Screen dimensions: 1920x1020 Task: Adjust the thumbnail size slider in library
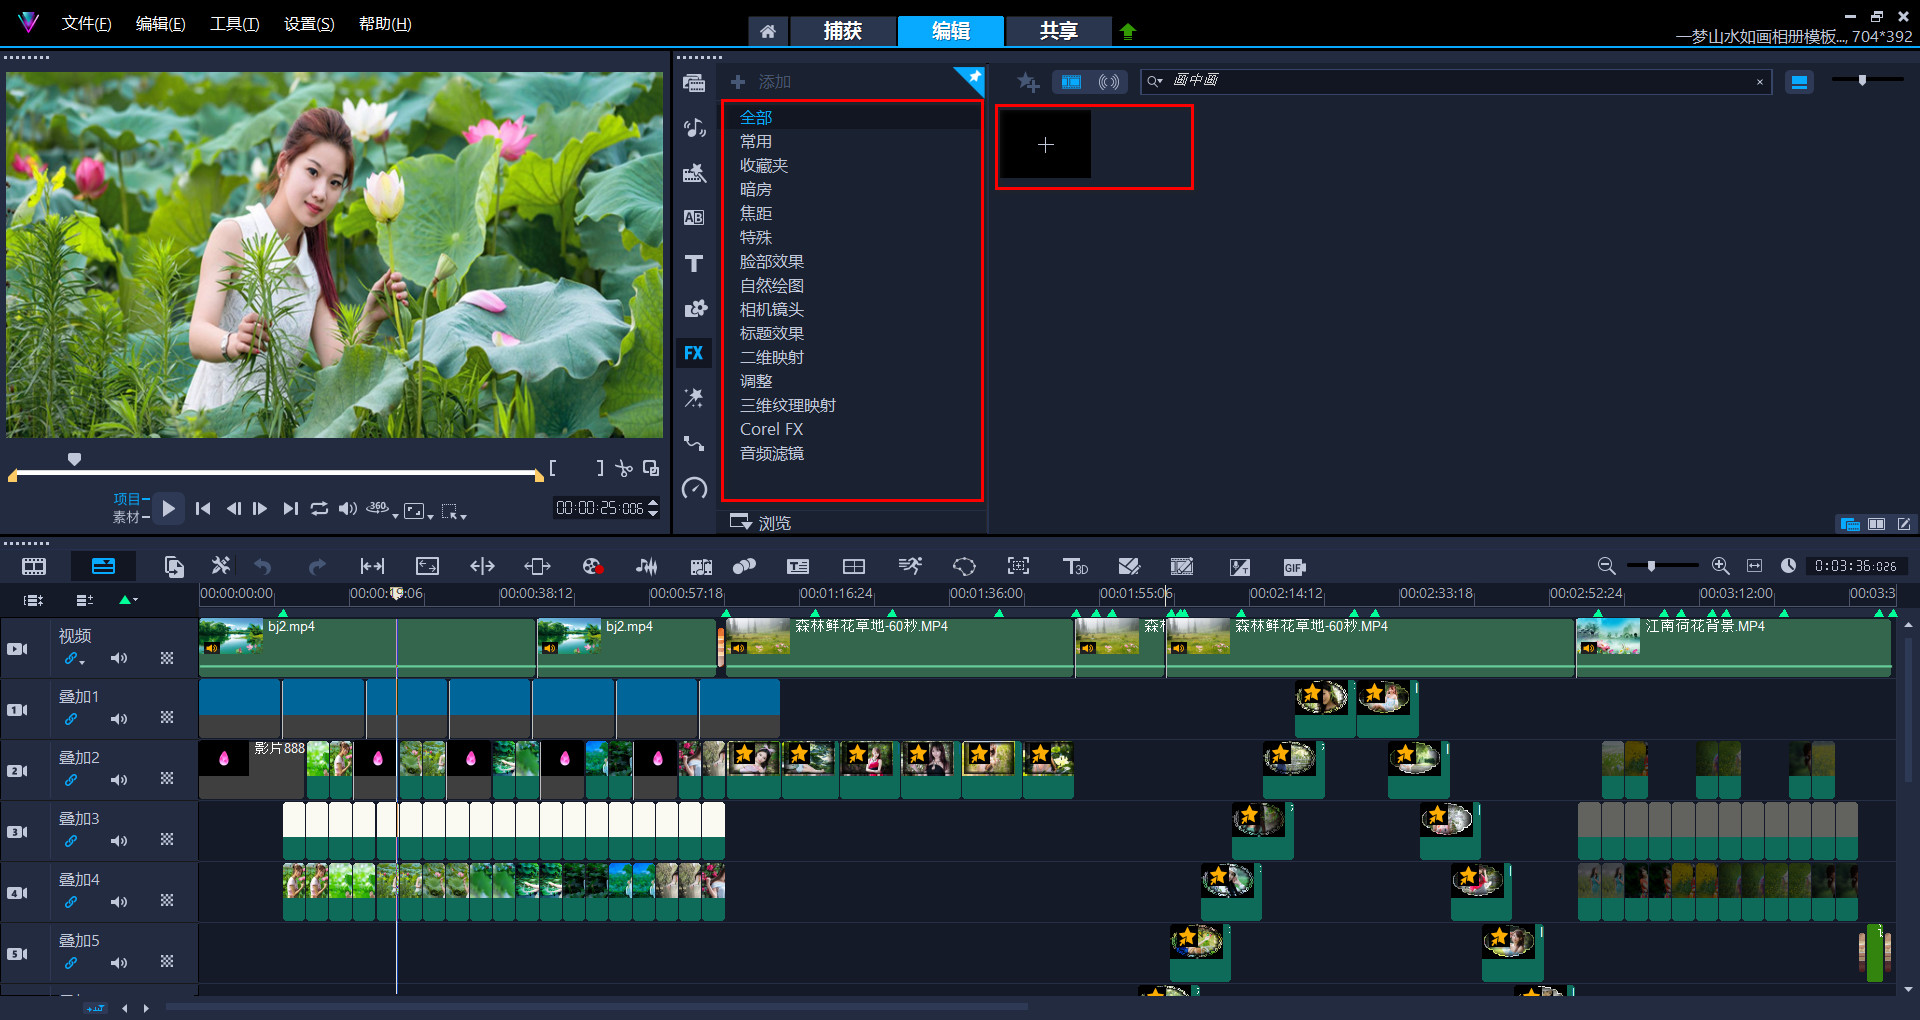click(x=1863, y=80)
